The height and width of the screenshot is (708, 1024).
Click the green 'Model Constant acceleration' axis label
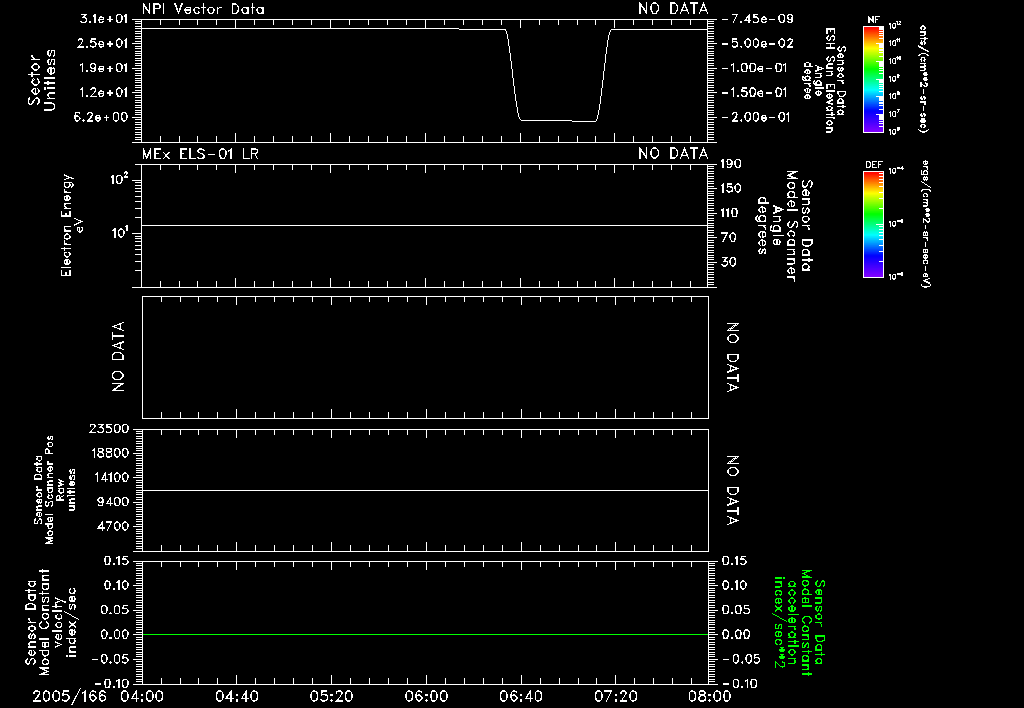(799, 622)
